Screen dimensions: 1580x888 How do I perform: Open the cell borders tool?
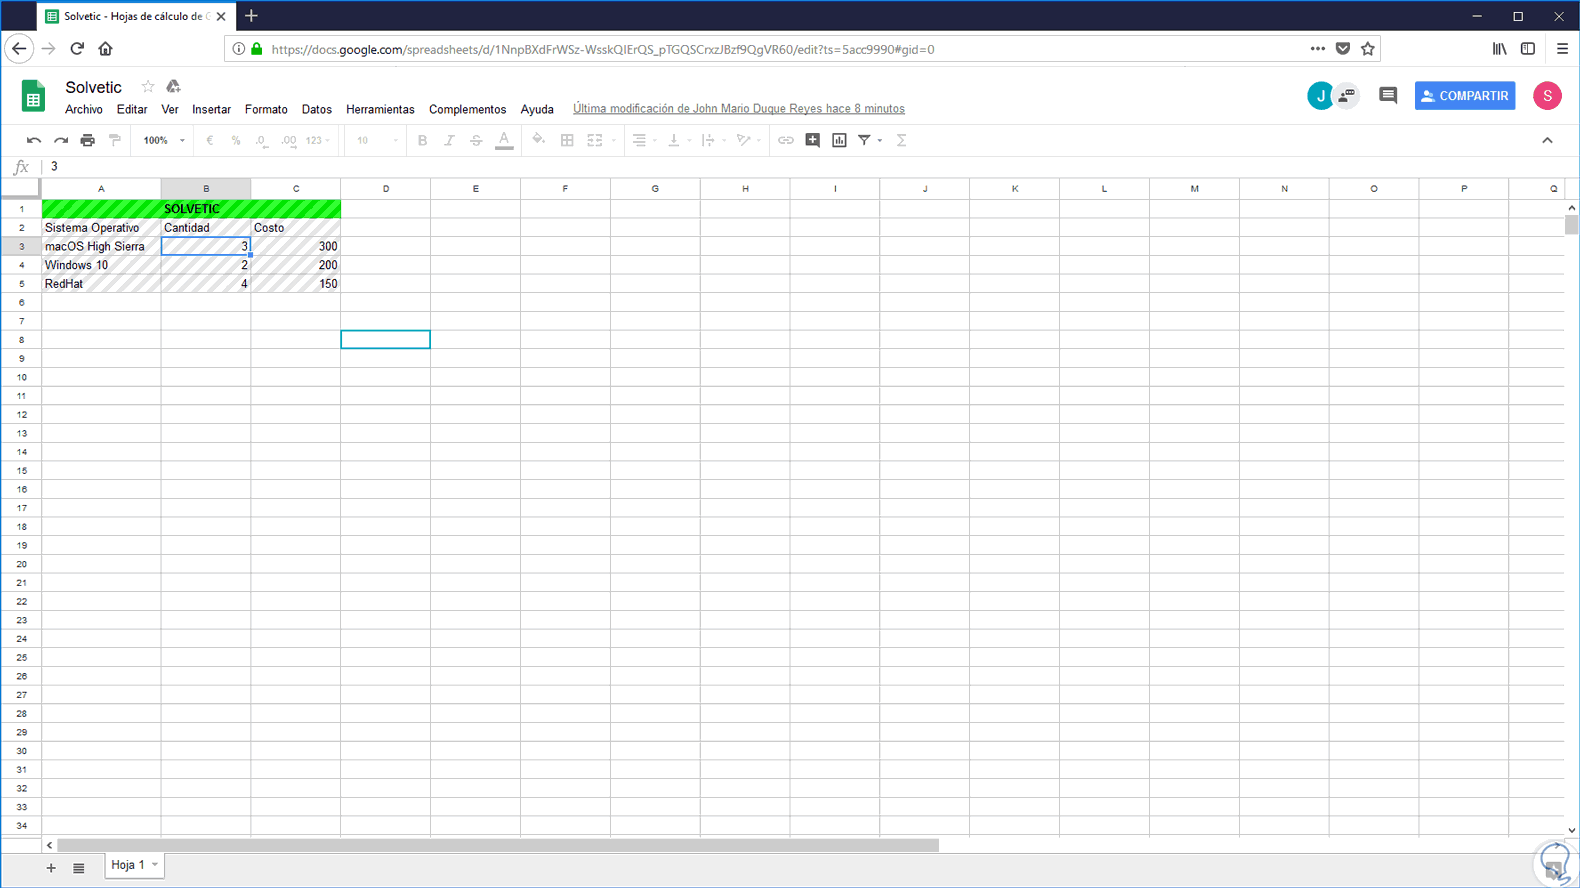point(567,141)
